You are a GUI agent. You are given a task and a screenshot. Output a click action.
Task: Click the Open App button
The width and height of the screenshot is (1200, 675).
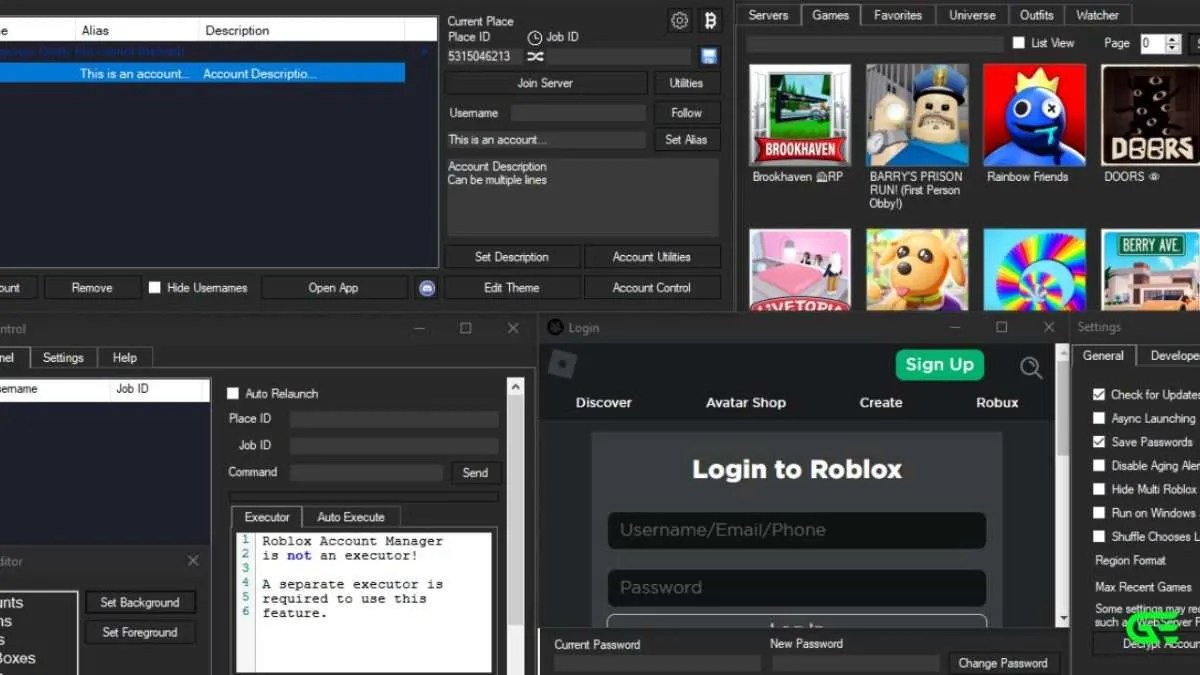(x=333, y=287)
